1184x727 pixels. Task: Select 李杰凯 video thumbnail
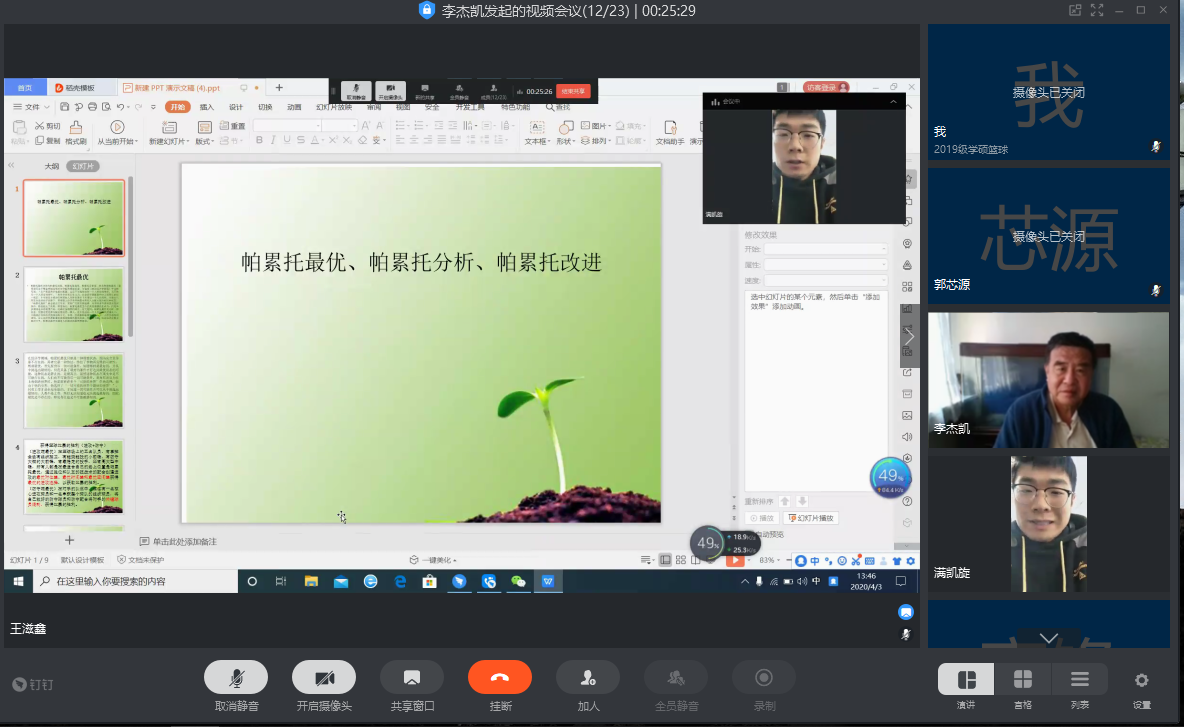[1048, 380]
